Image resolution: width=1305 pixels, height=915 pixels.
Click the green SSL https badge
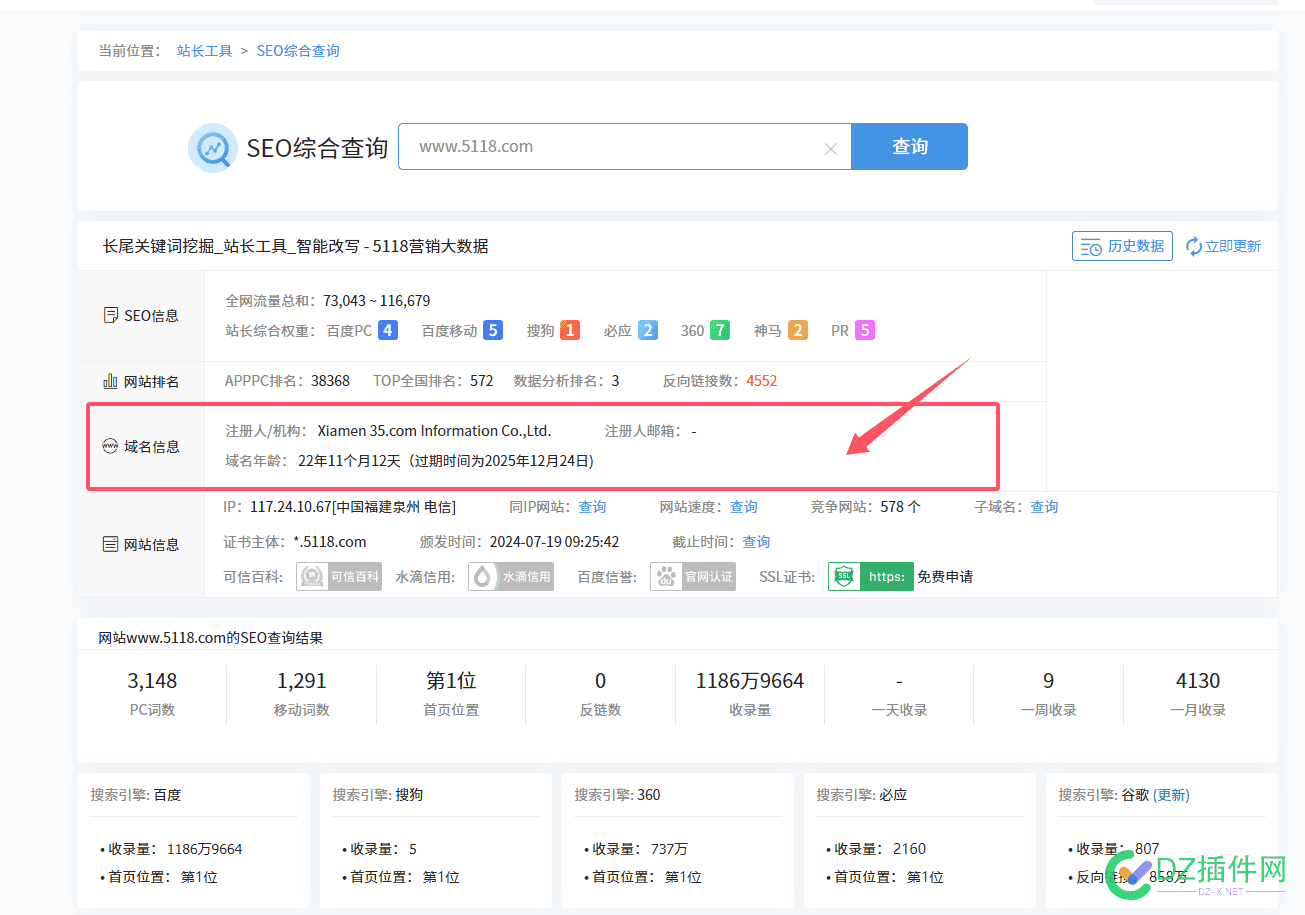coord(871,577)
